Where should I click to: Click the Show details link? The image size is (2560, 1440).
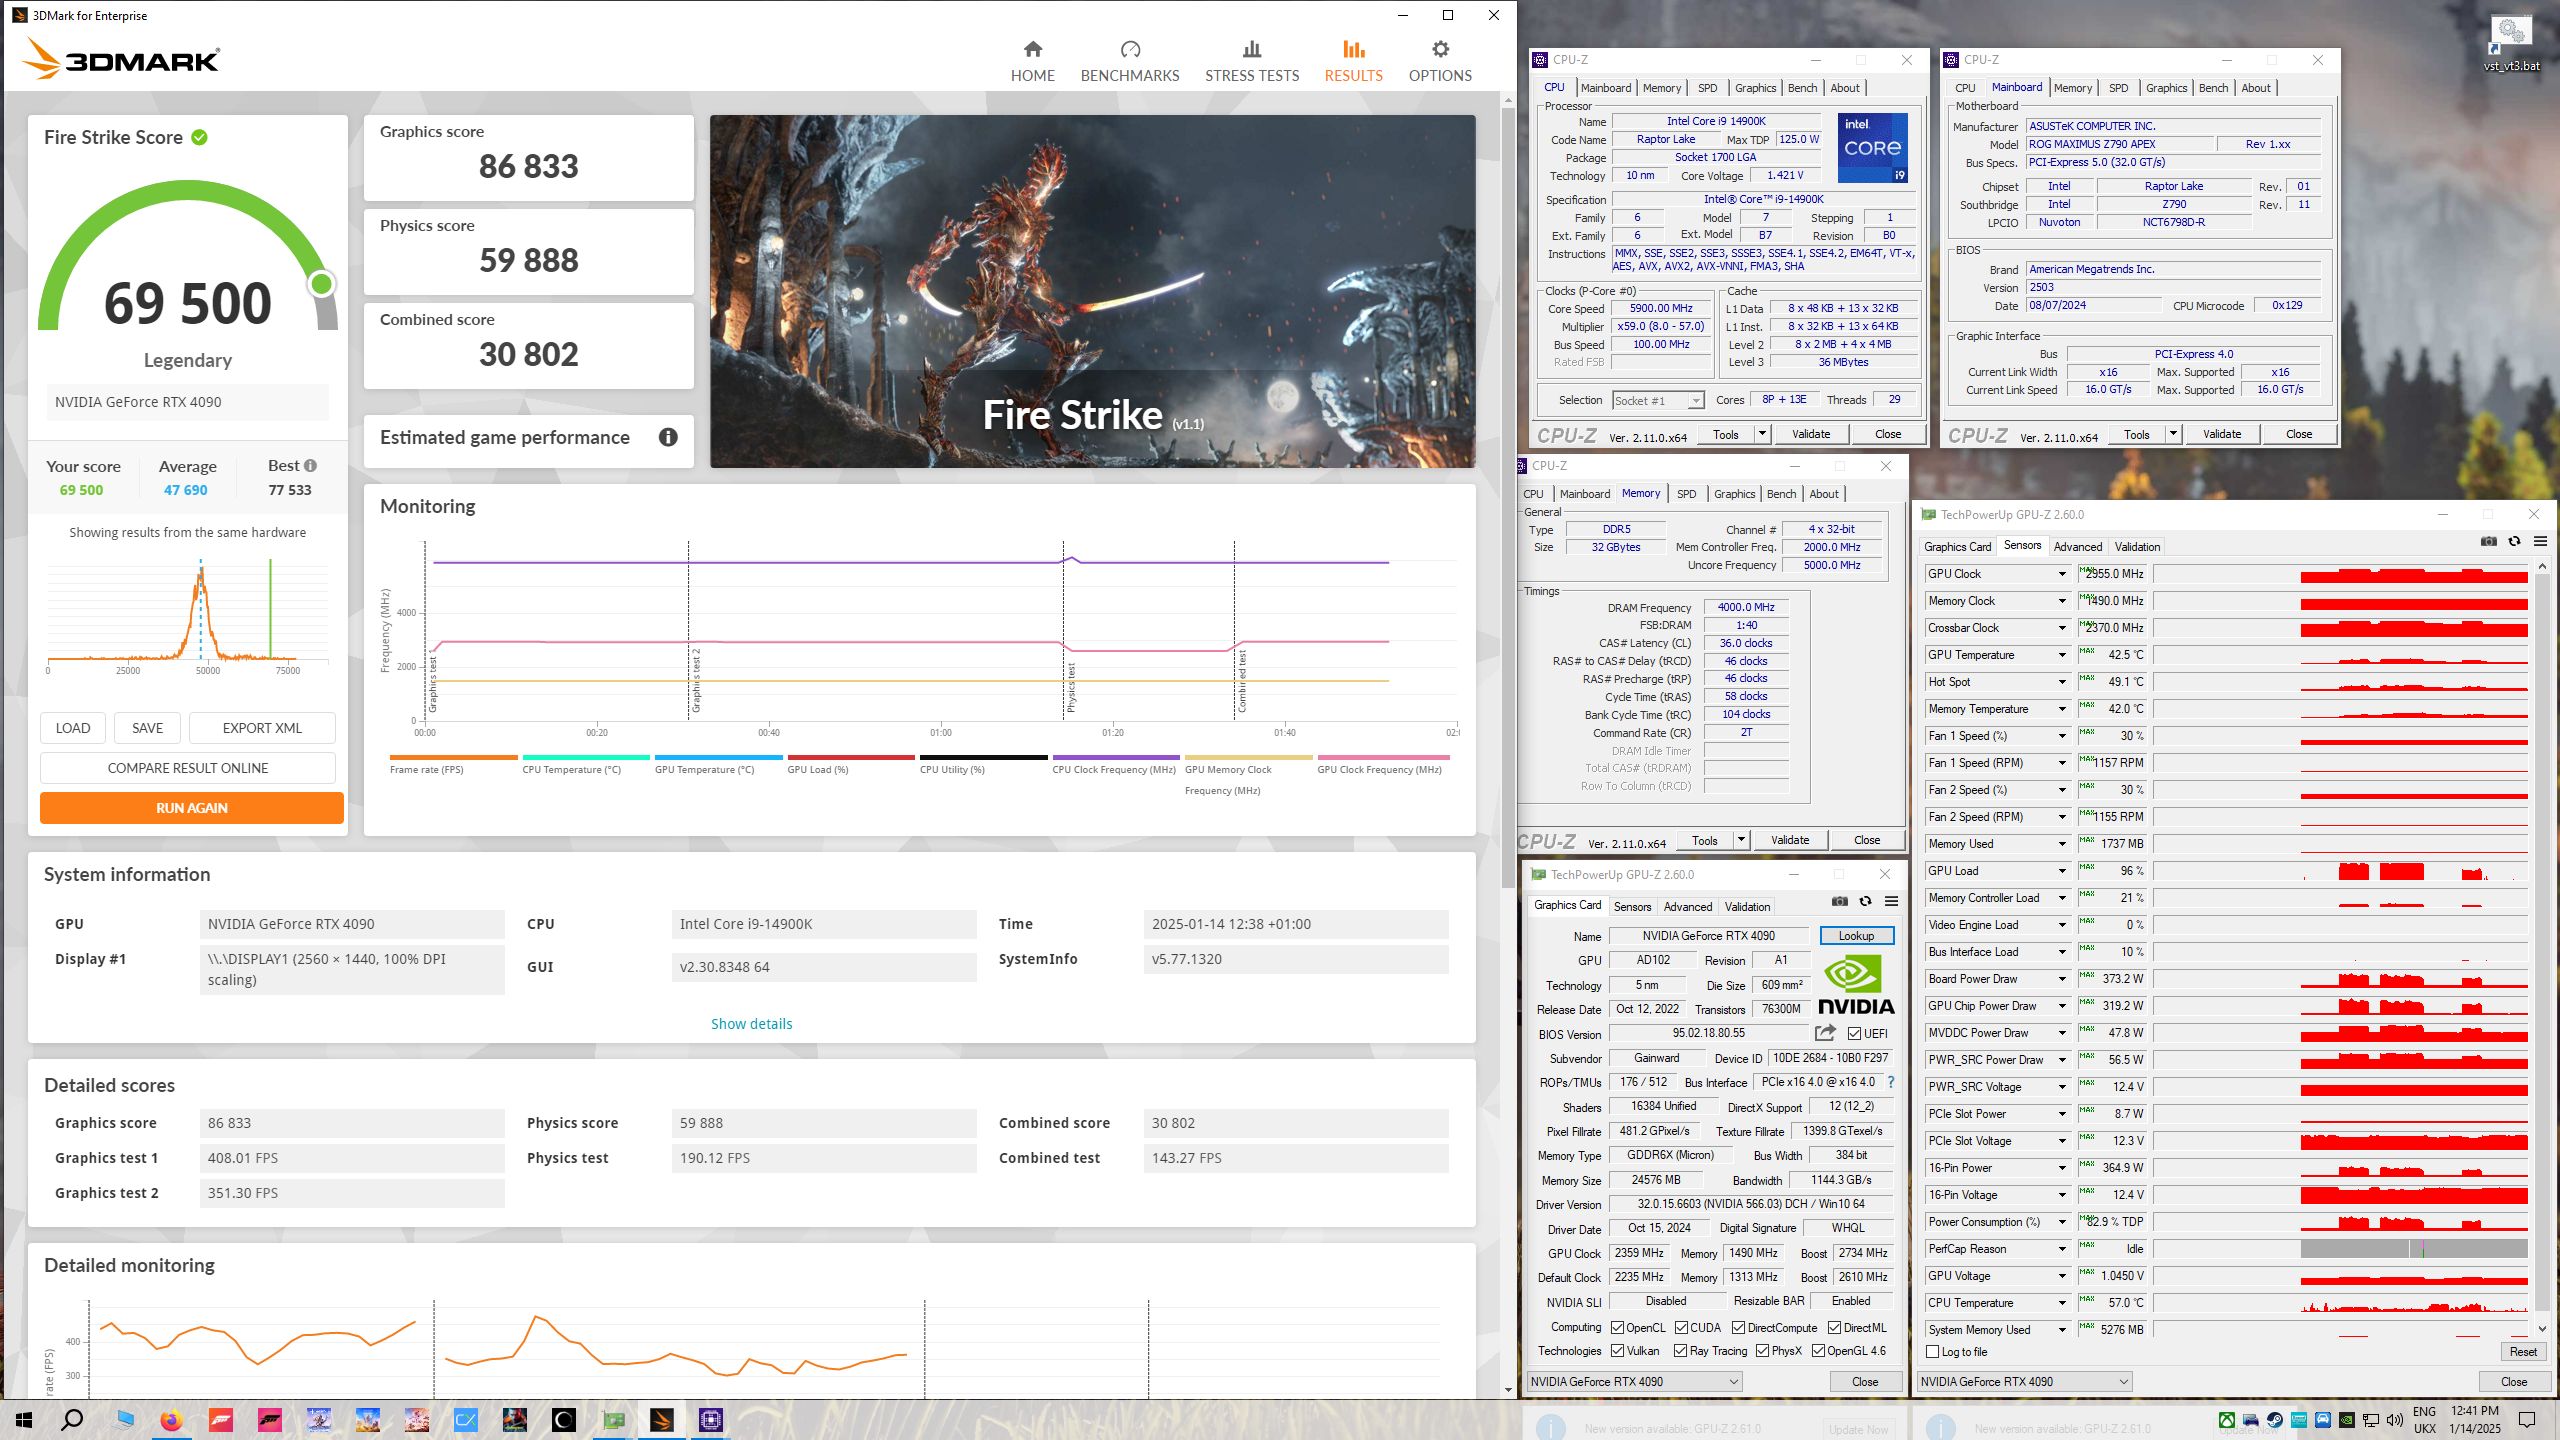coord(751,1024)
